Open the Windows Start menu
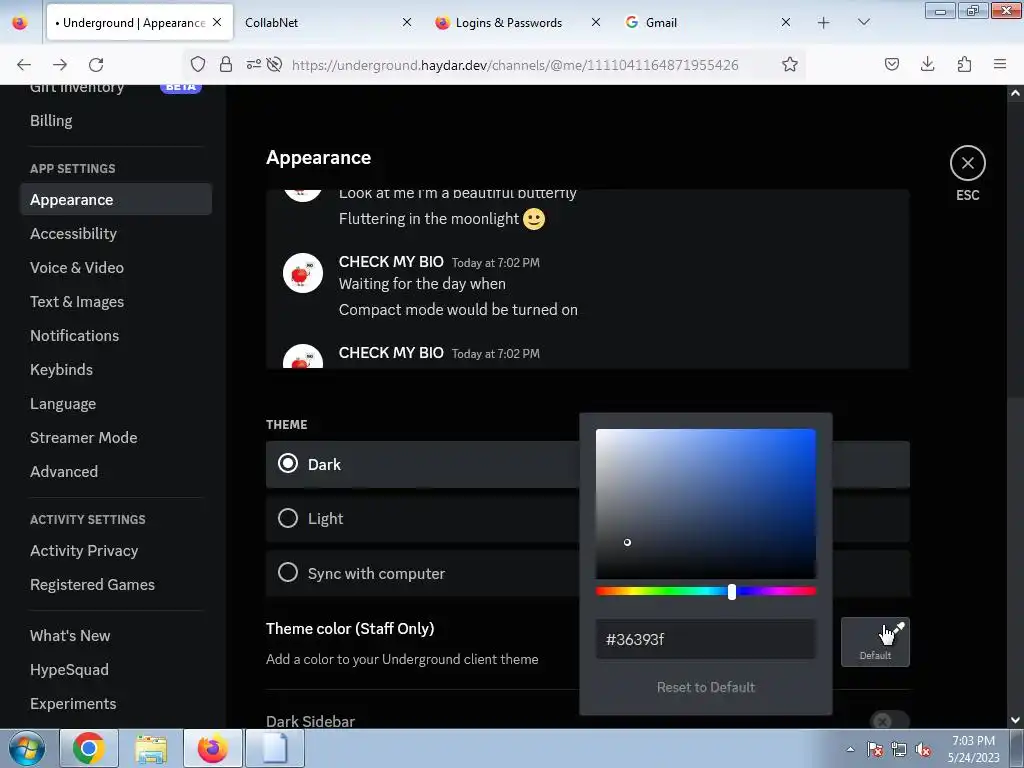 click(26, 748)
